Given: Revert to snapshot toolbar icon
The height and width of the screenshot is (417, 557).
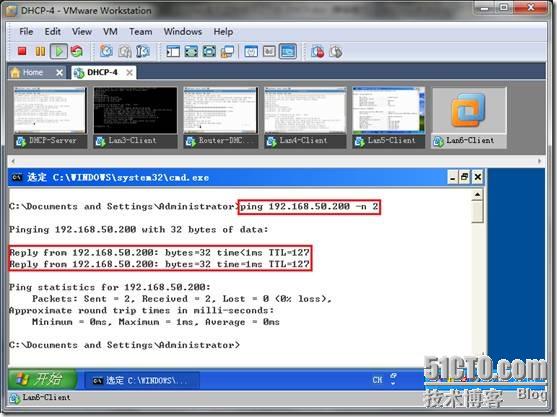Looking at the screenshot, I should coord(125,52).
